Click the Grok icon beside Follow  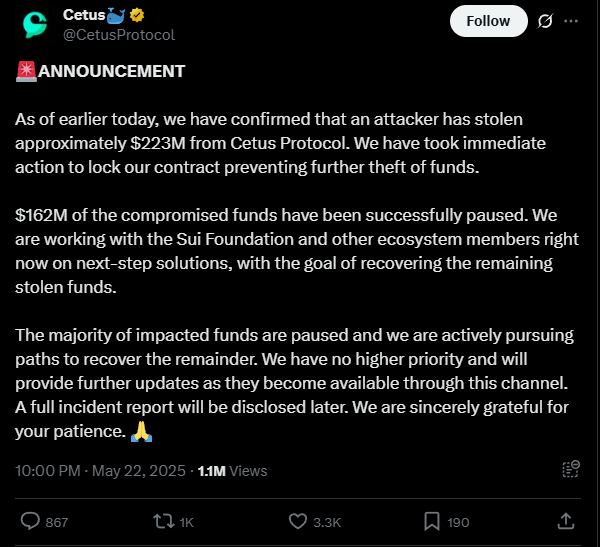coord(546,20)
